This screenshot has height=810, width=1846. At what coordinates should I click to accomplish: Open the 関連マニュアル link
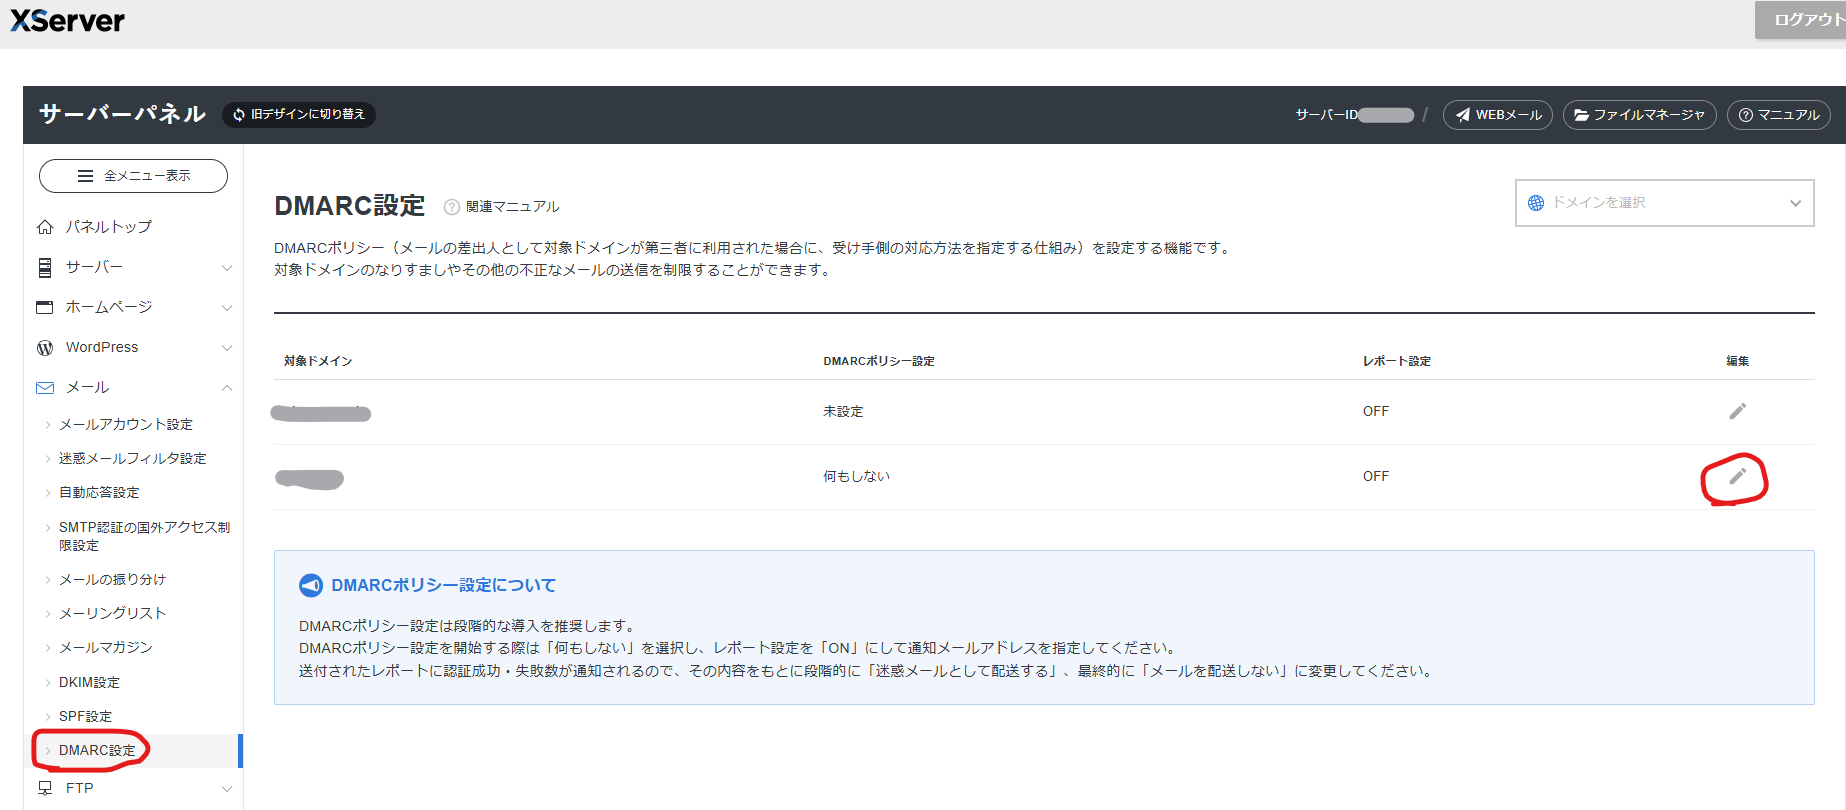[x=512, y=206]
